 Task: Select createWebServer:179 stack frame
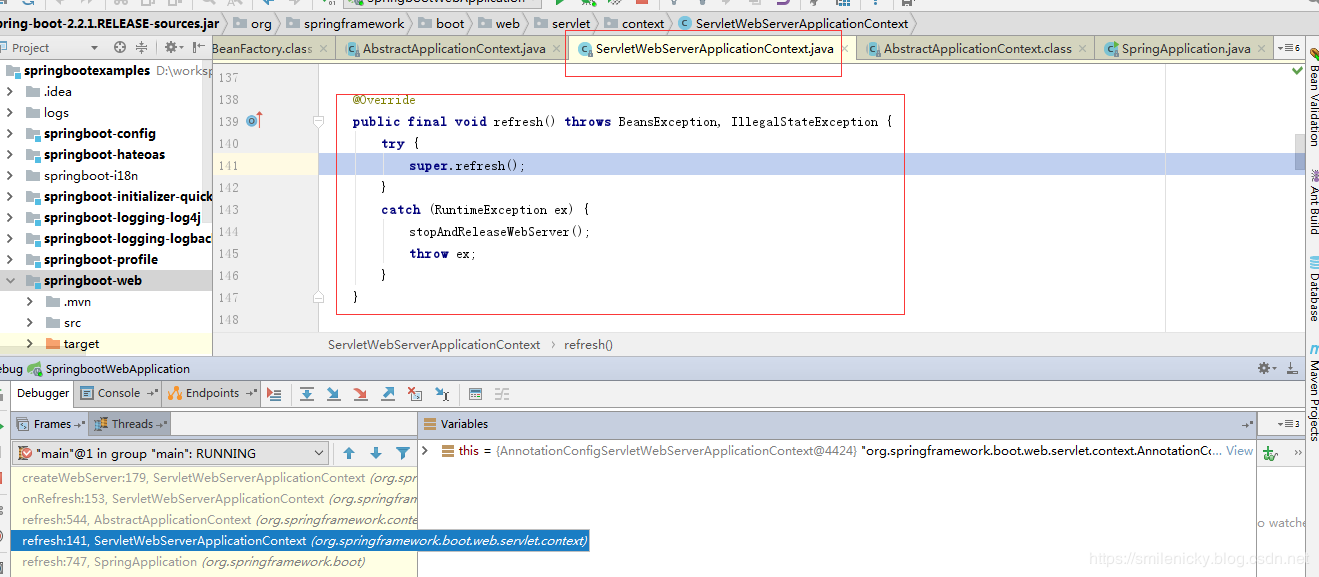tap(214, 478)
